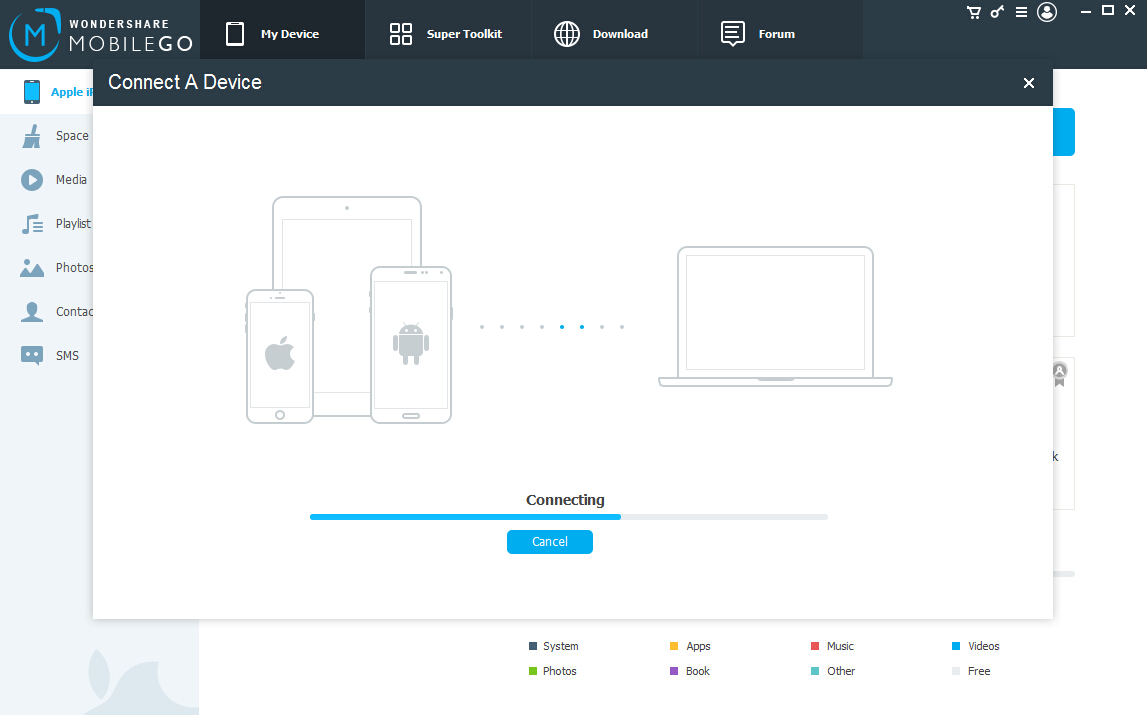Click the shopping cart icon
The width and height of the screenshot is (1147, 715).
pyautogui.click(x=973, y=12)
